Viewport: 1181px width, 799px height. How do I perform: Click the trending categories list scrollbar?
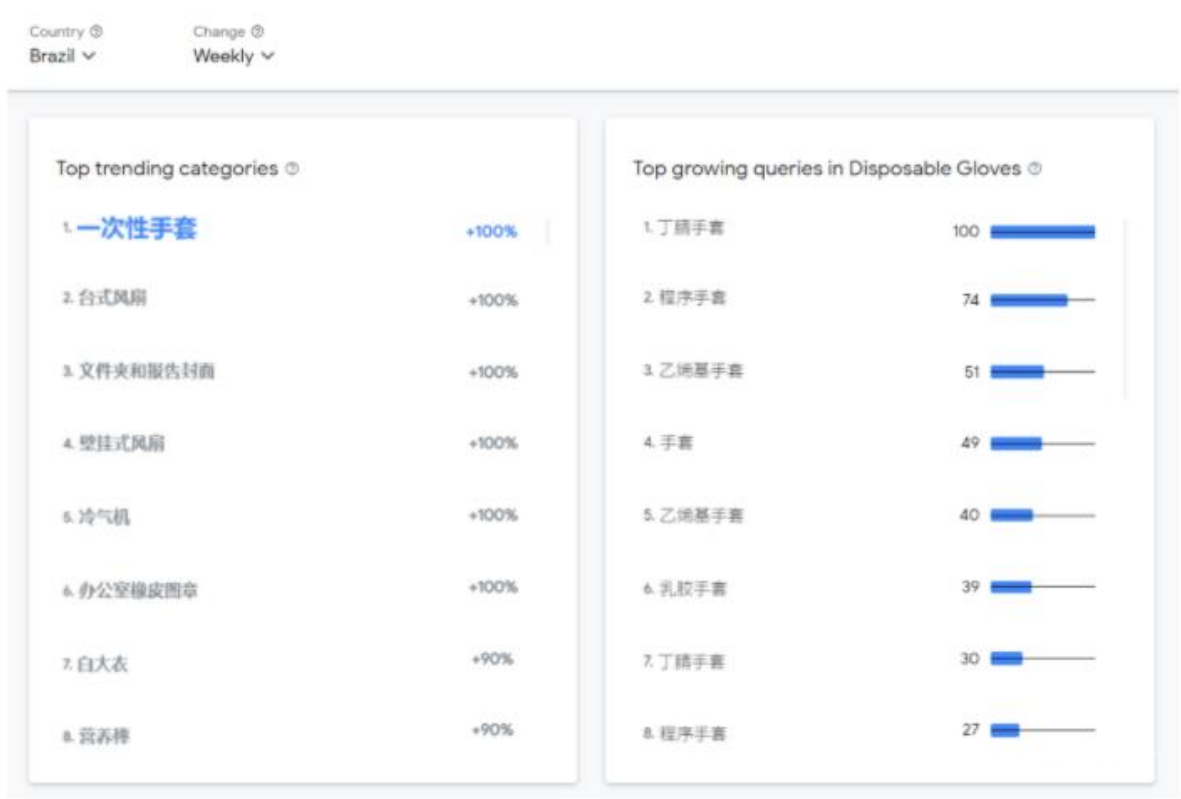point(548,232)
